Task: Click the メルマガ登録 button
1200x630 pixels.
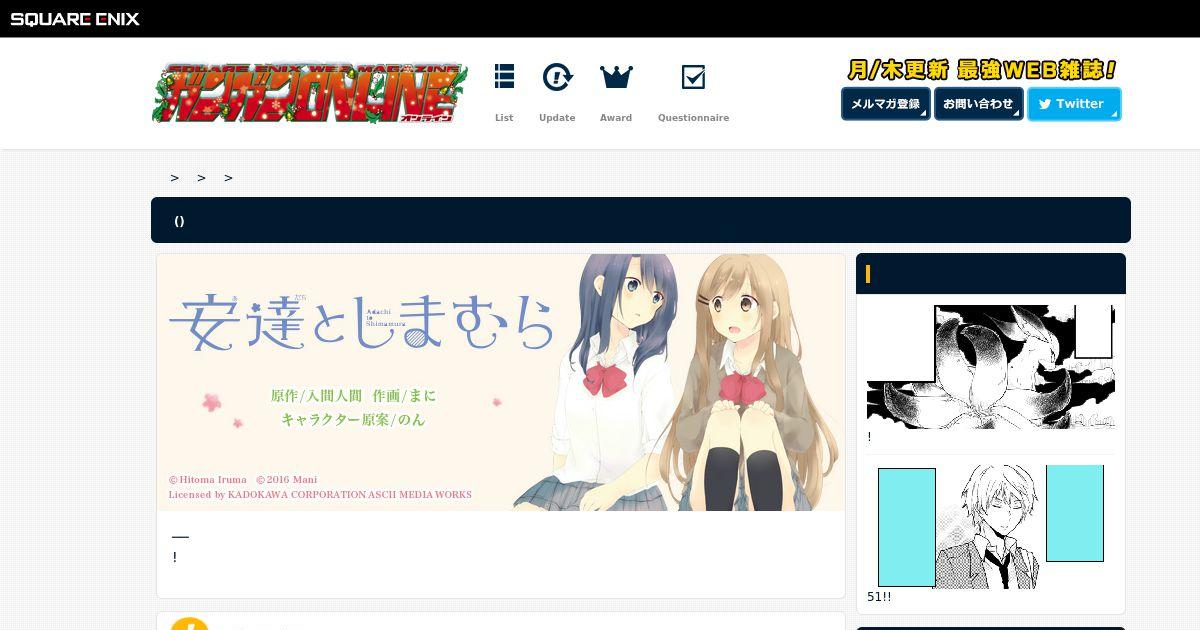Action: coord(886,104)
